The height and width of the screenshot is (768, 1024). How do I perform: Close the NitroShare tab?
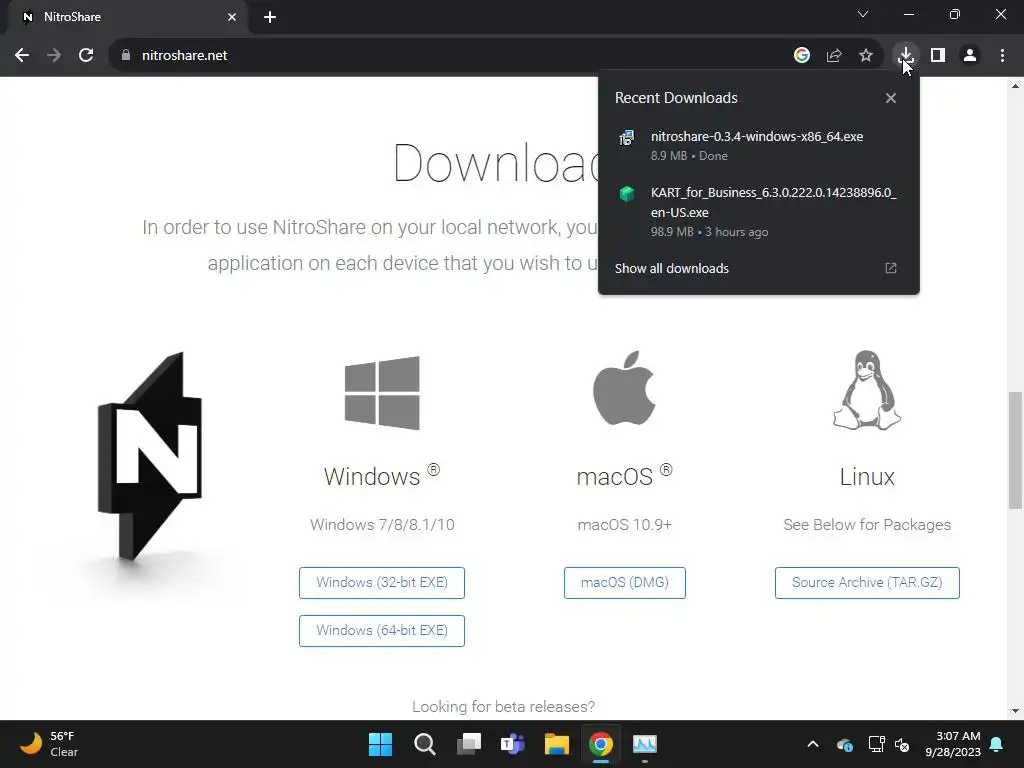(232, 17)
